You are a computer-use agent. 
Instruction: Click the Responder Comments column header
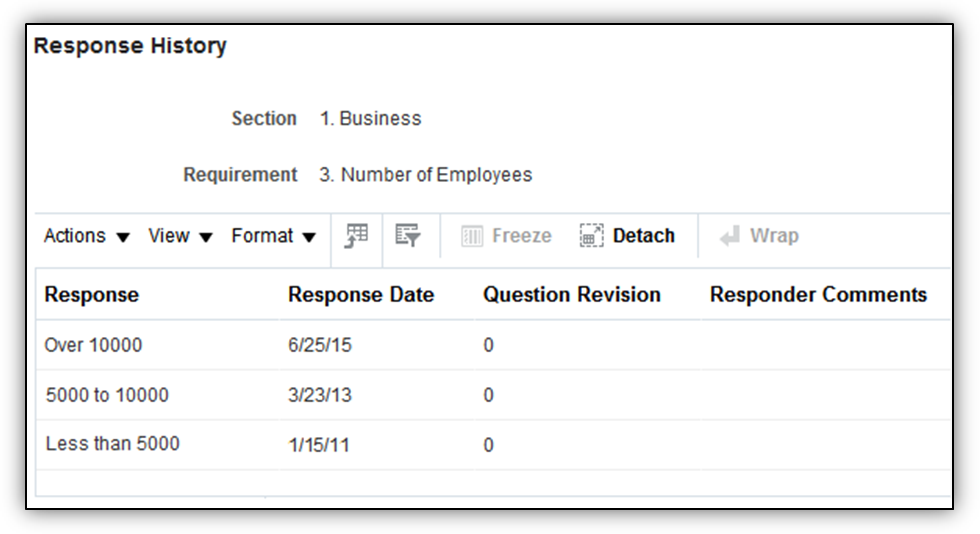818,295
